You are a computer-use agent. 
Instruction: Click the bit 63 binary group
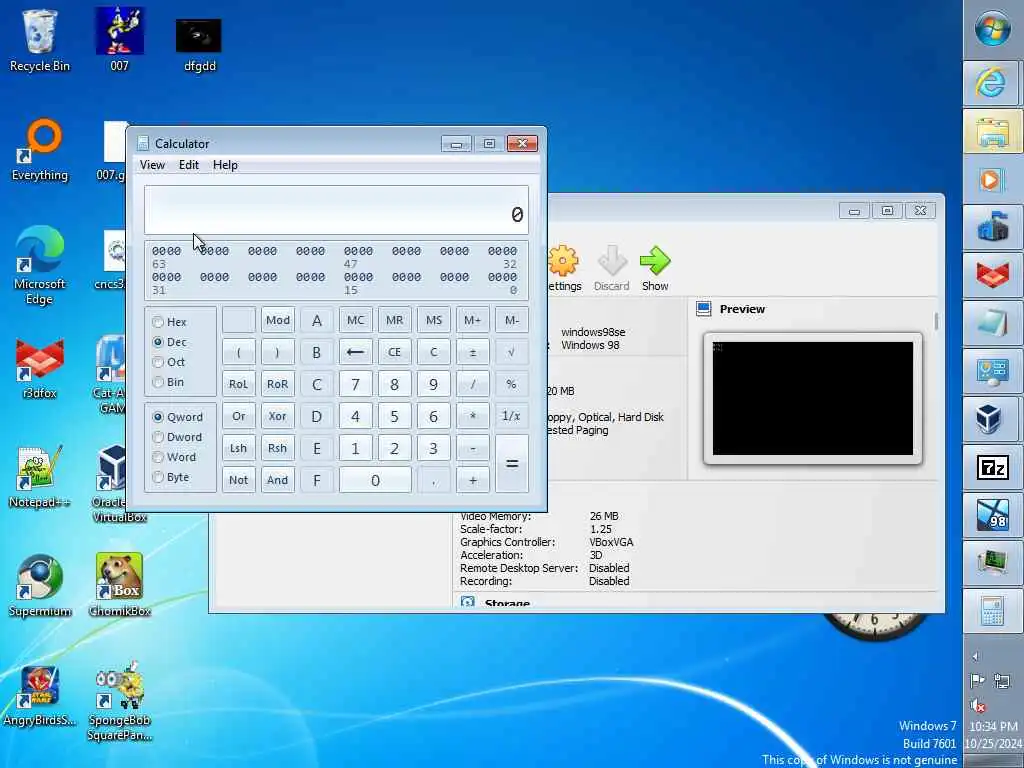coord(166,251)
